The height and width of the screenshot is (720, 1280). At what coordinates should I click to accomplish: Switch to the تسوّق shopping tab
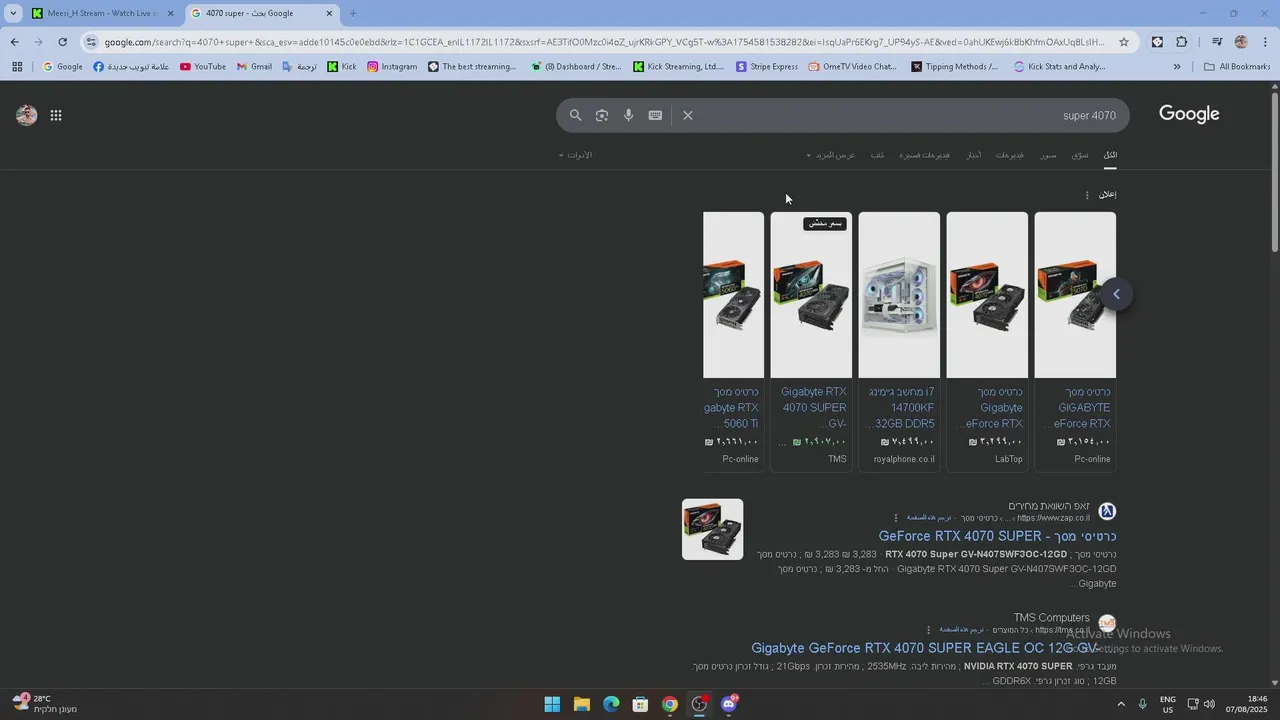coord(1080,155)
